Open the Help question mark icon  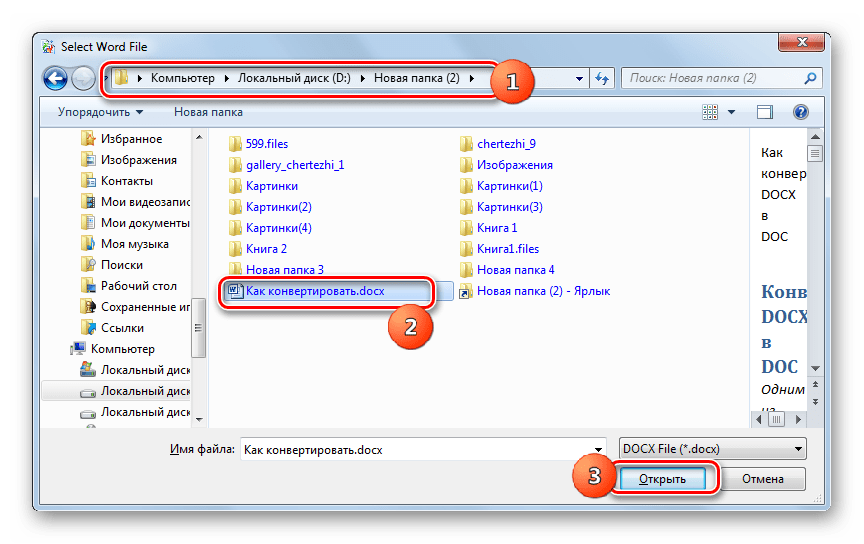coord(801,112)
